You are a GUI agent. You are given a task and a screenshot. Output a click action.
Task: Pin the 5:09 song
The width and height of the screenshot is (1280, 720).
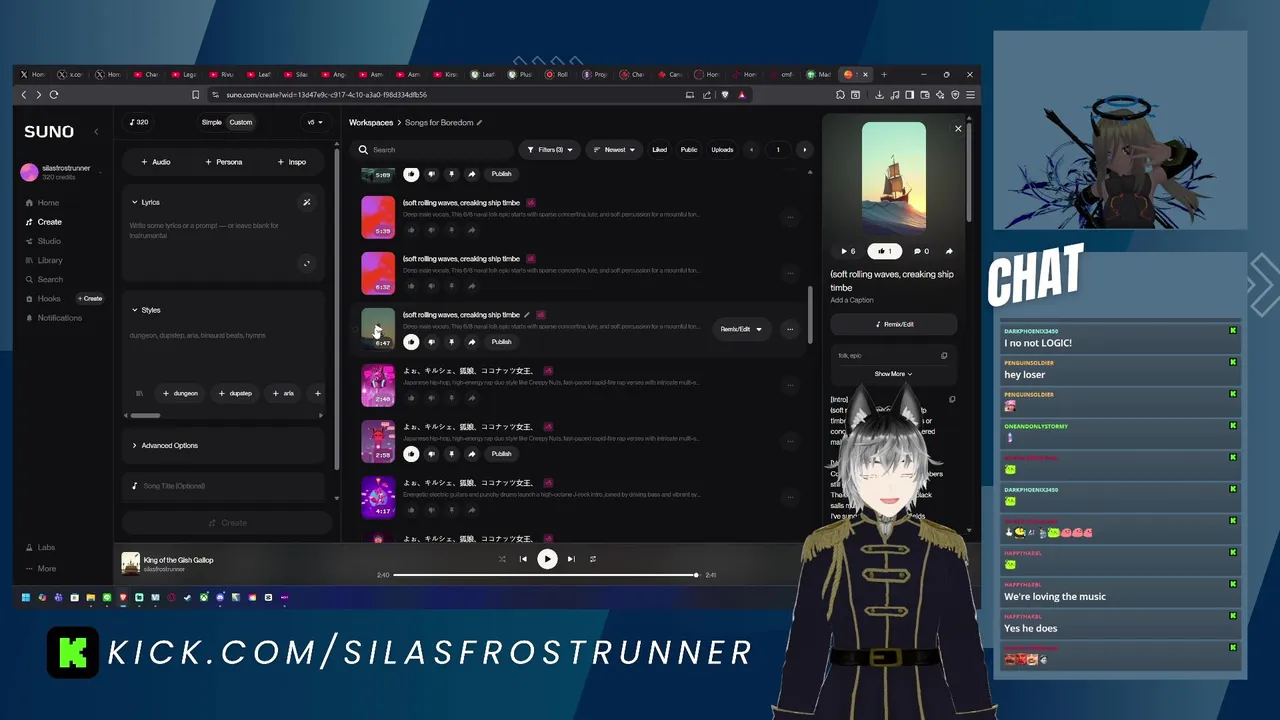[451, 174]
